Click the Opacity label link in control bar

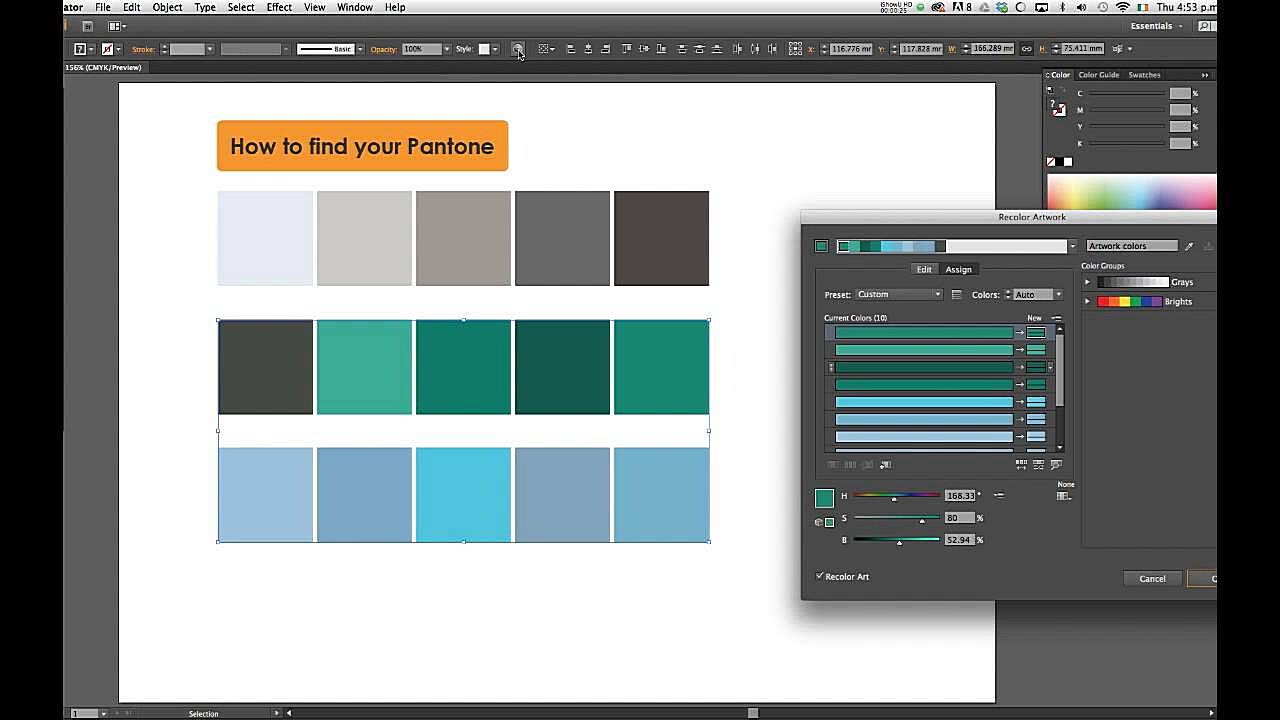point(384,49)
